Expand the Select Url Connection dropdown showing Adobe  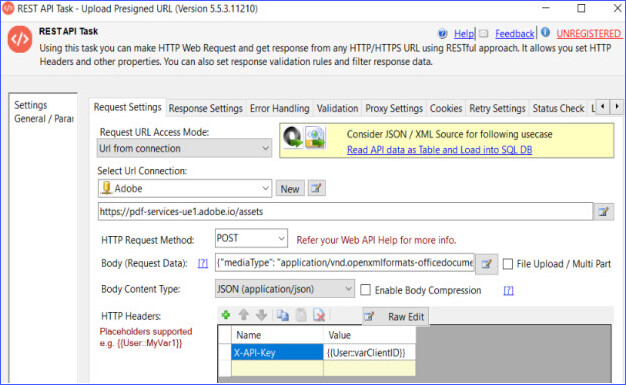tap(184, 188)
